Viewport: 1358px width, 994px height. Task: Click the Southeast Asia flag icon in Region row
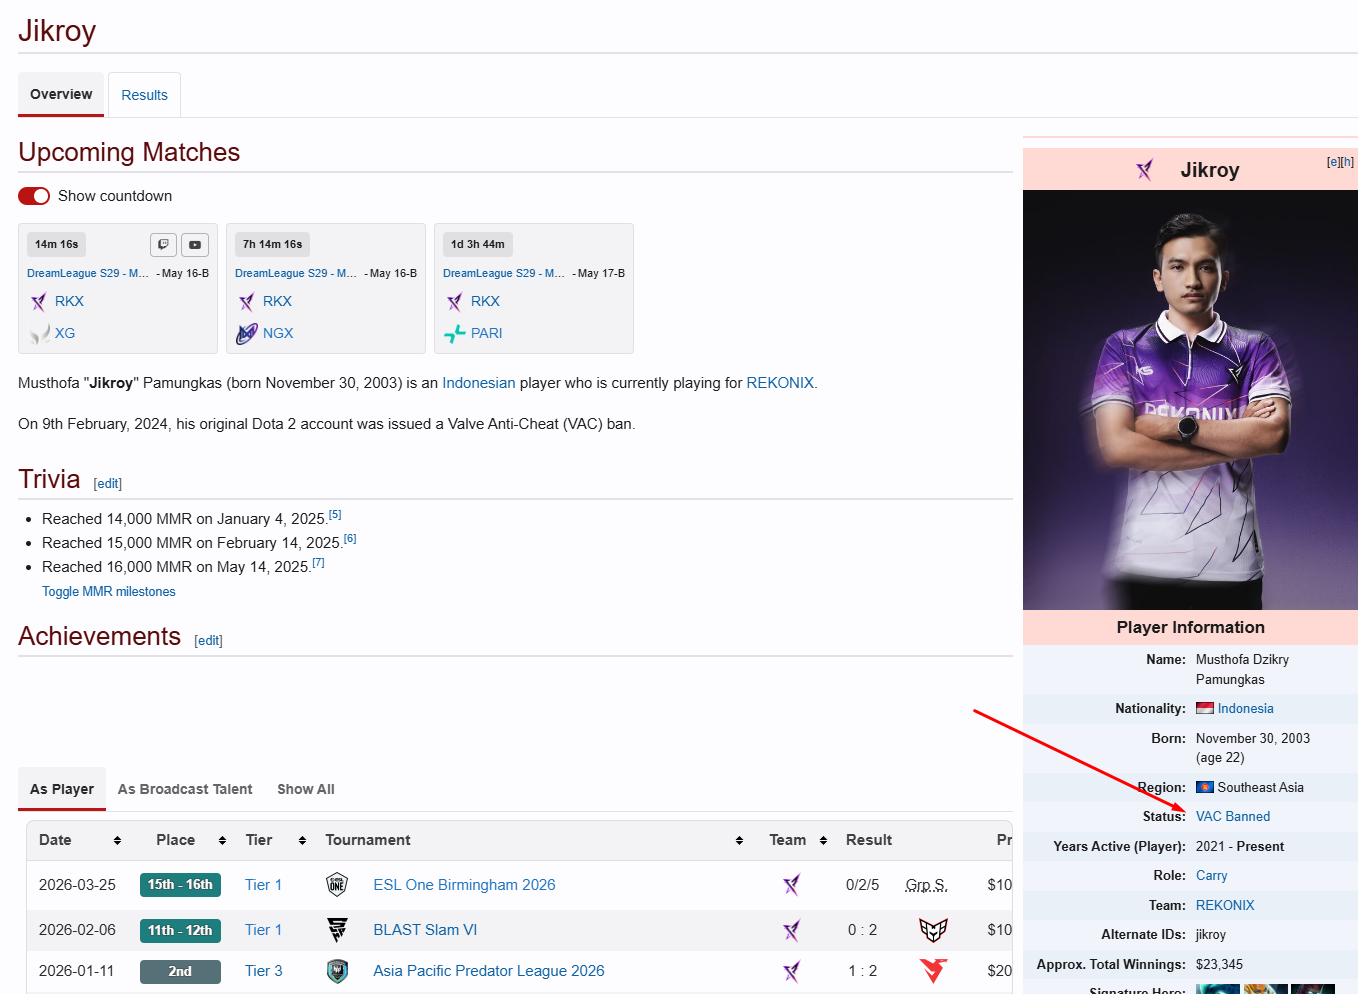pos(1205,788)
